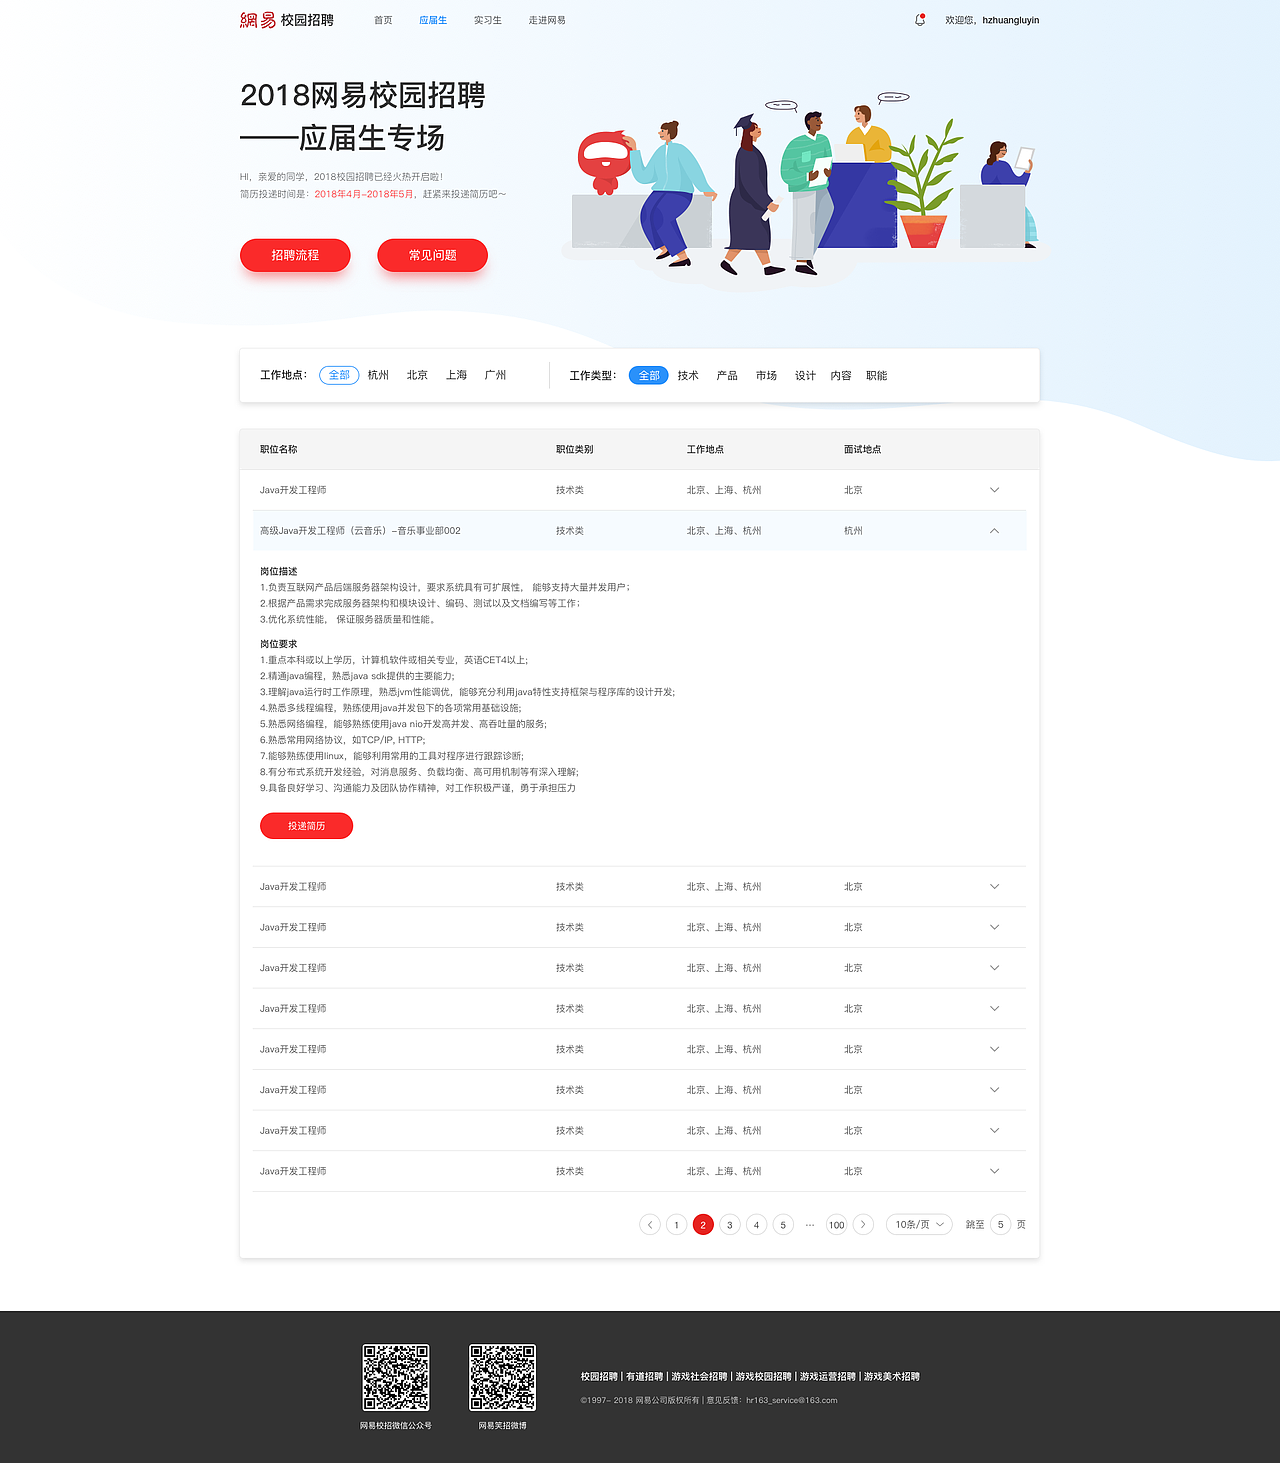This screenshot has height=1463, width=1280.
Task: Filter job type by 产品
Action: (727, 376)
